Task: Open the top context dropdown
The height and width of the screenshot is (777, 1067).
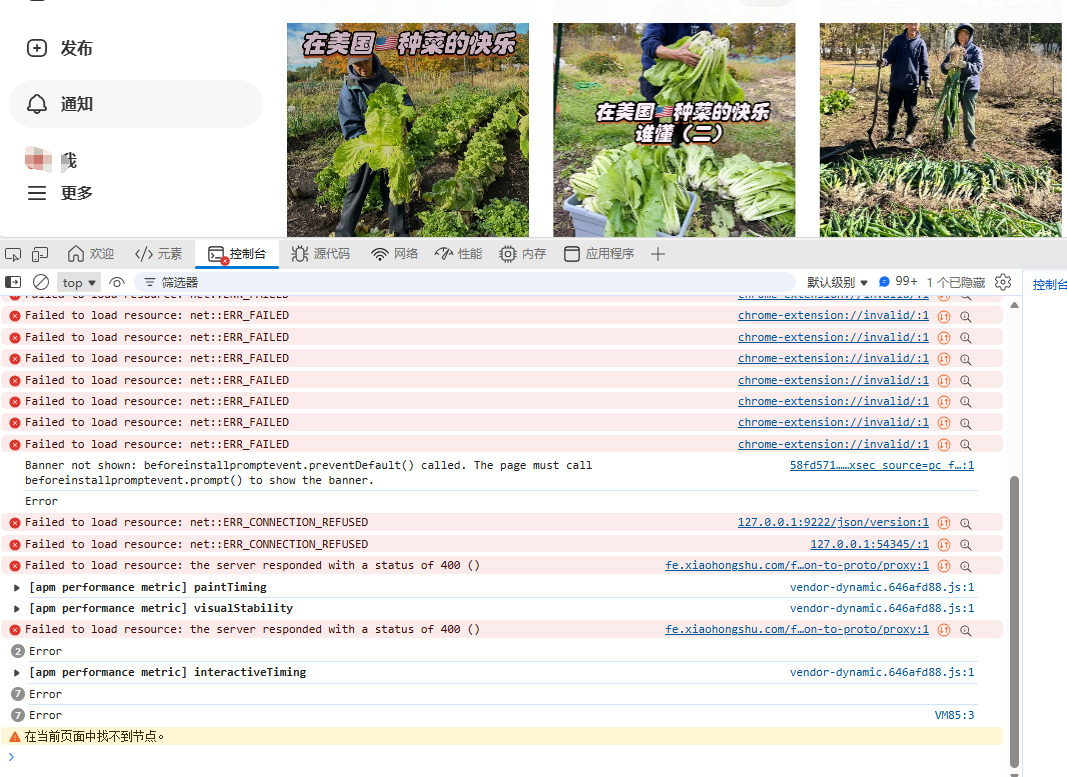Action: coord(80,283)
